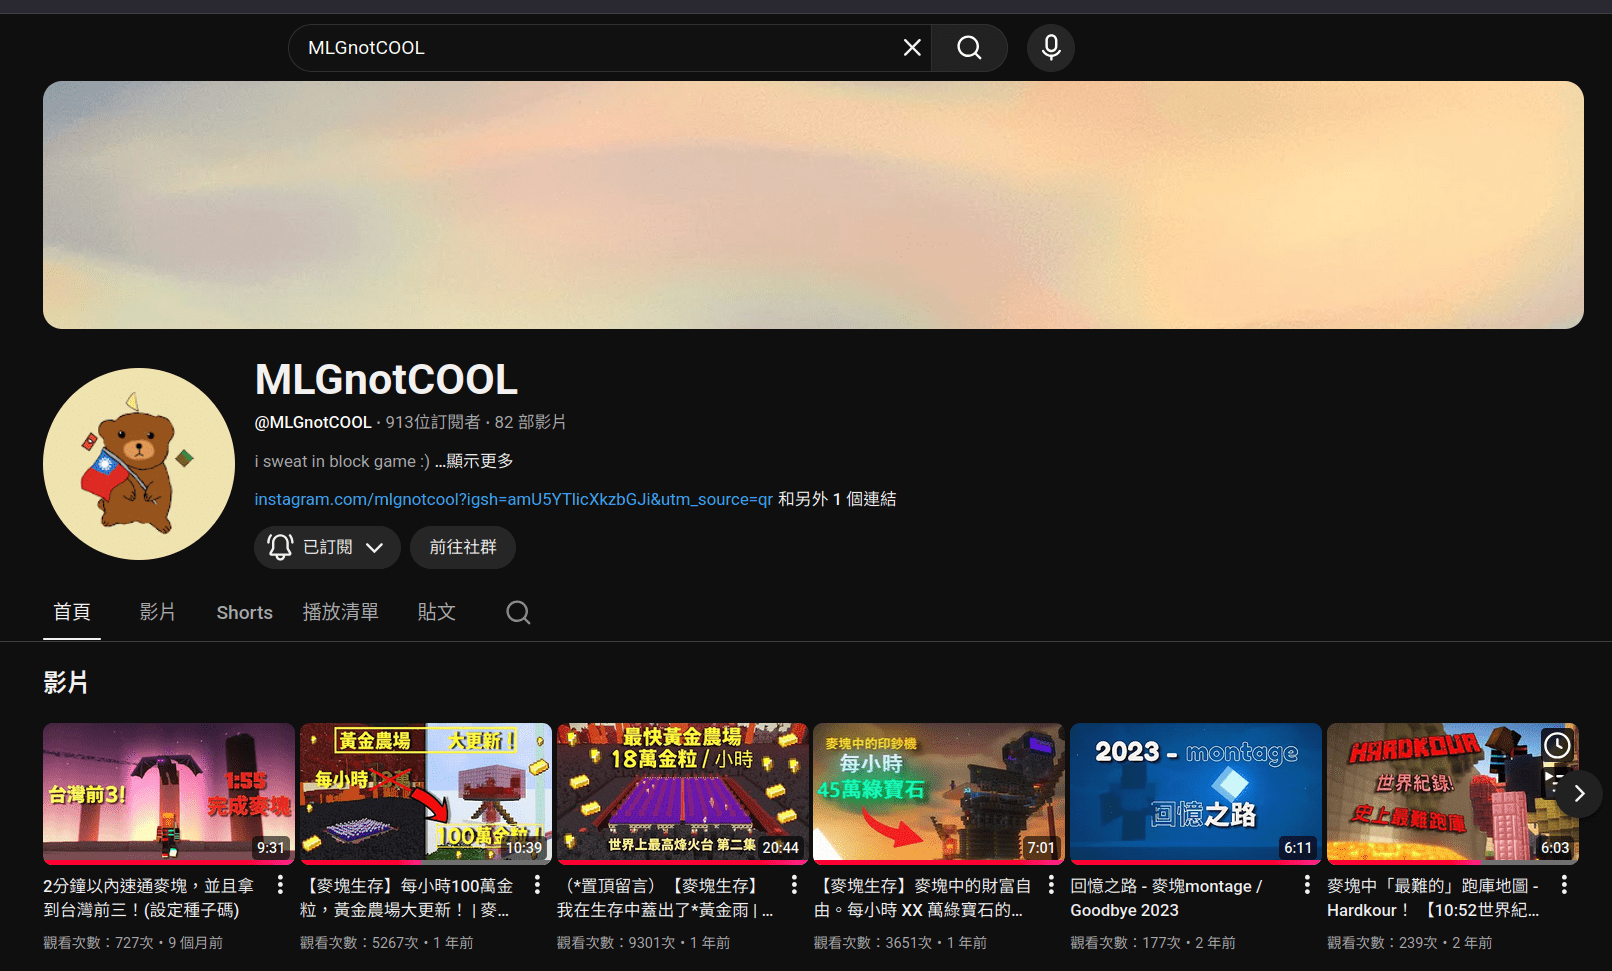Open menu for Hardkour 跑庫地圖 video

click(x=1564, y=885)
